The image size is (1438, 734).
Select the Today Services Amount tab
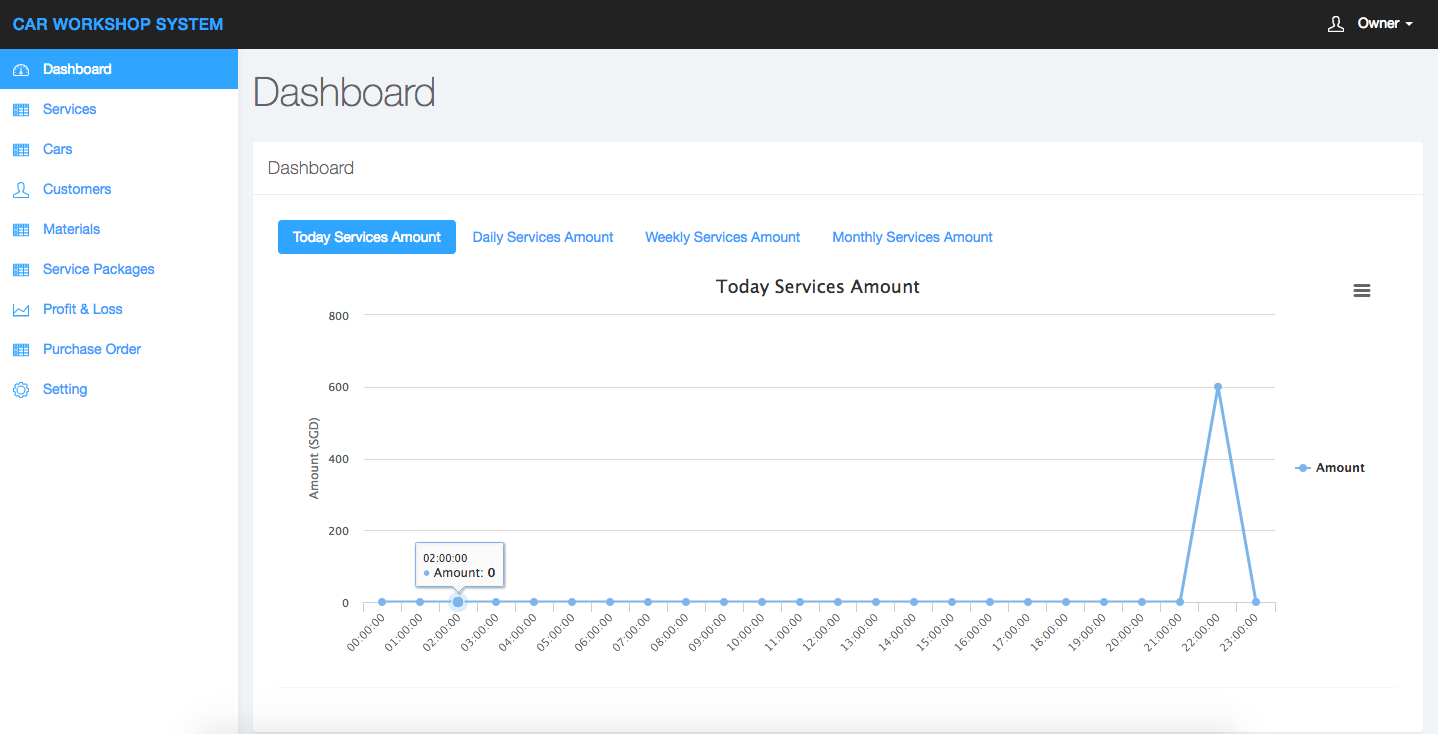pyautogui.click(x=366, y=237)
